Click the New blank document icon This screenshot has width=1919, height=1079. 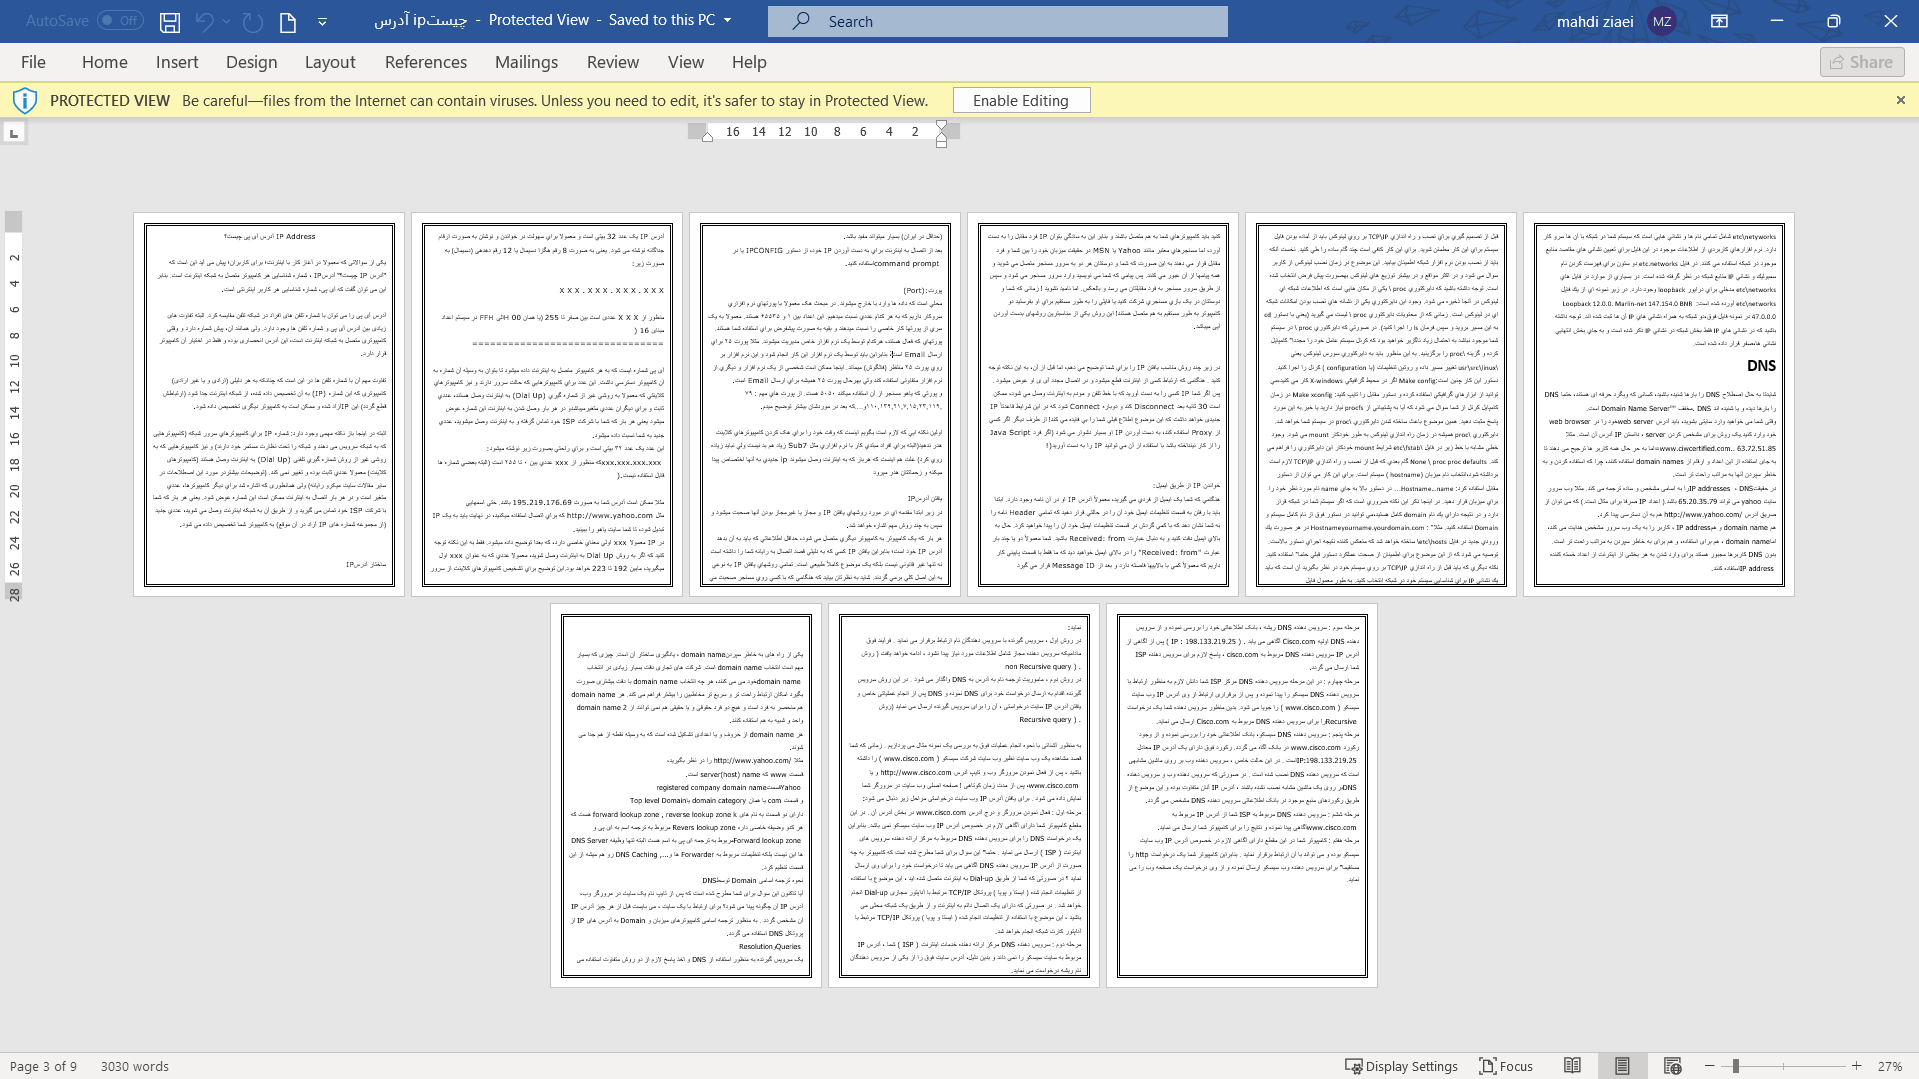[288, 21]
